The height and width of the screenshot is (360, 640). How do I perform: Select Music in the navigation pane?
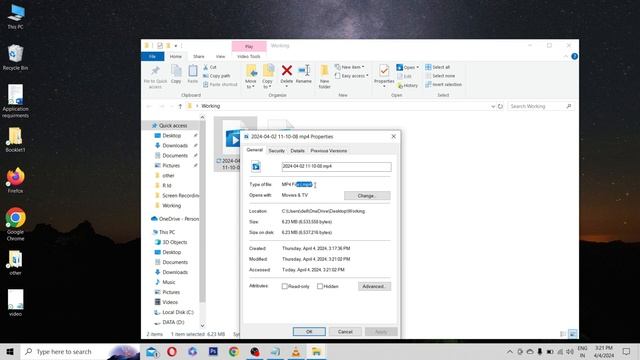pyautogui.click(x=165, y=282)
